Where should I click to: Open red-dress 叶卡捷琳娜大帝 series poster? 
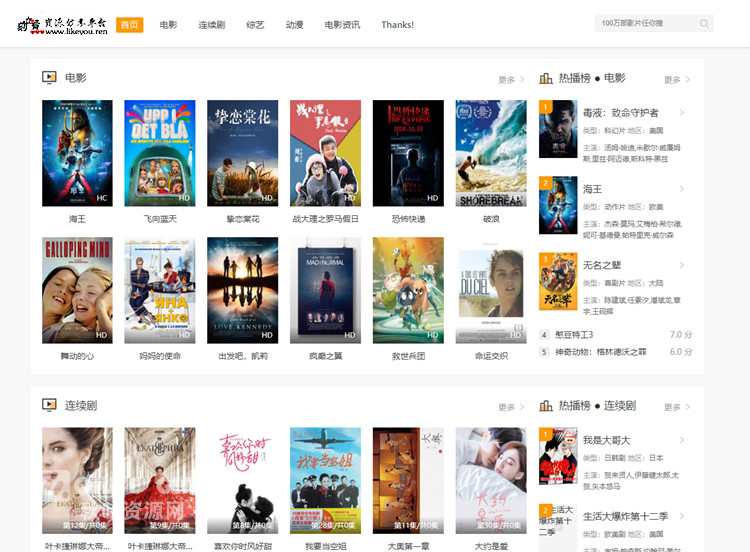pyautogui.click(x=160, y=481)
